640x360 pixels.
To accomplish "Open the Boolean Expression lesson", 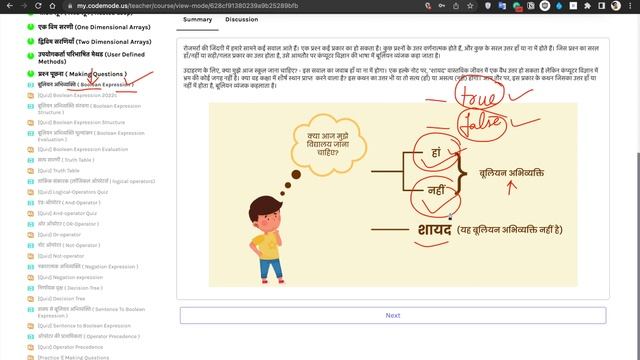I will (x=85, y=84).
